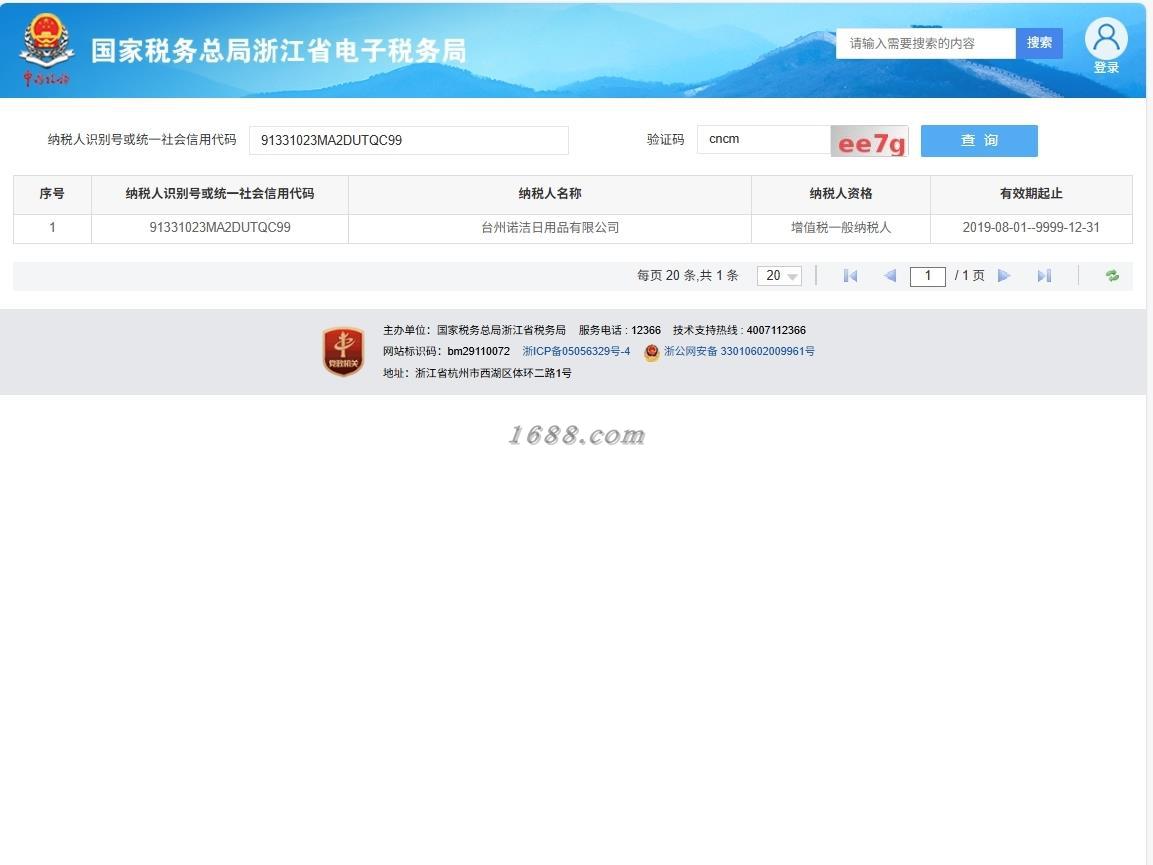Click the site ID bm29110072 text
Screen dimensions: 1153x865
(446, 352)
